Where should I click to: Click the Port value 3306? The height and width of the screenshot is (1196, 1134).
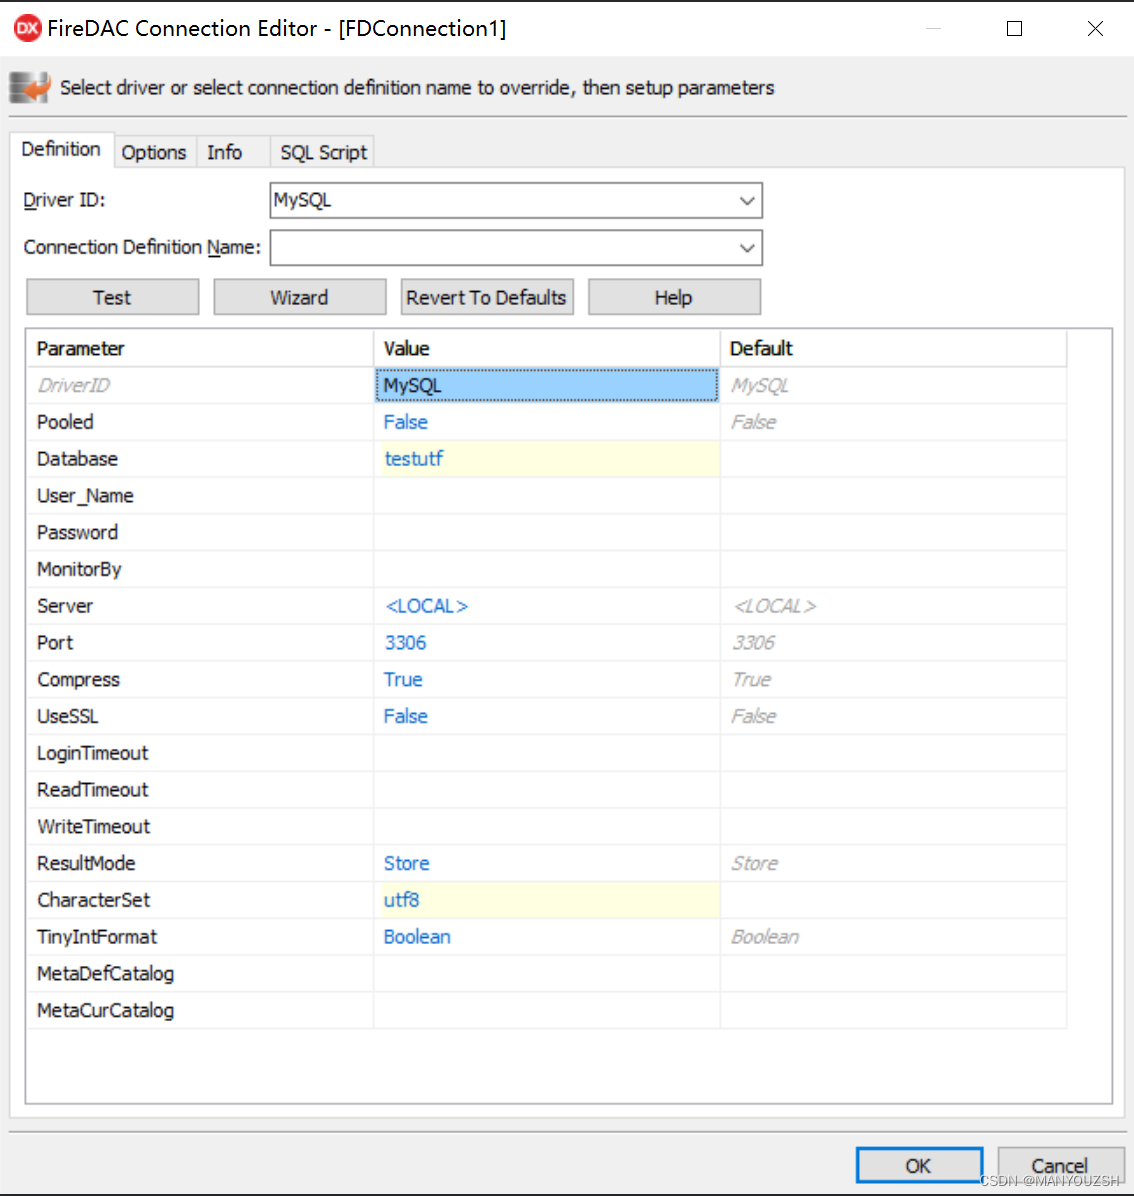coord(547,642)
